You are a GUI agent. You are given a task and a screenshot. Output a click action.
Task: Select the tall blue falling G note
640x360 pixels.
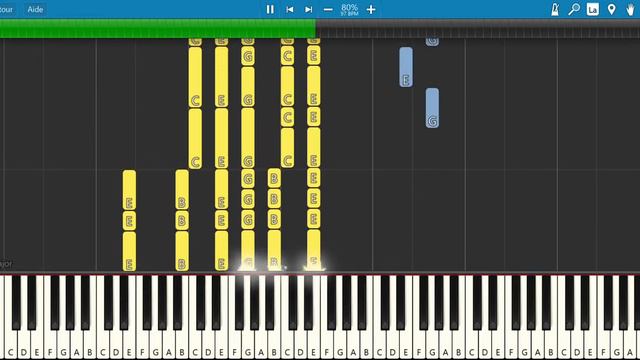coord(432,108)
